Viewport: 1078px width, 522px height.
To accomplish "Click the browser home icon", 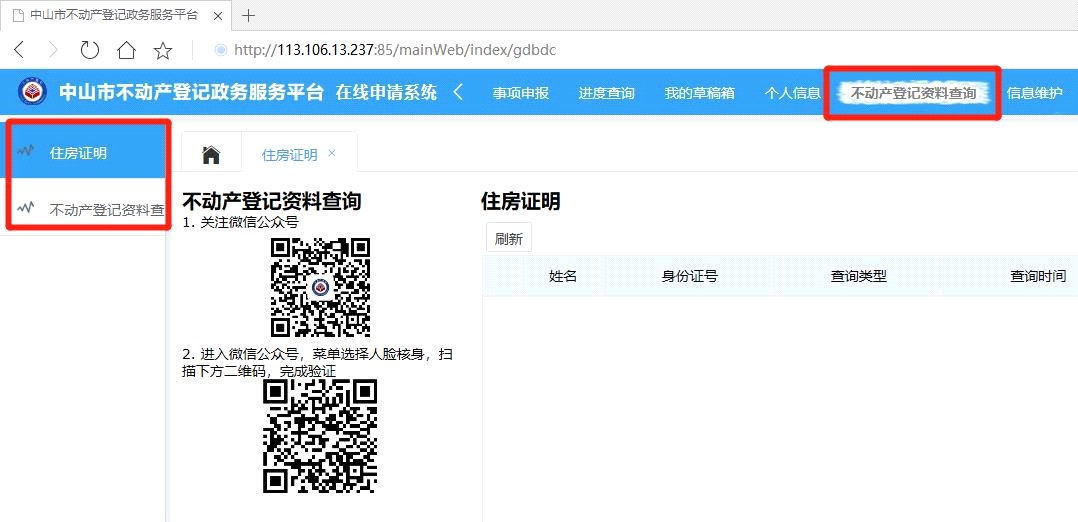I will 126,50.
